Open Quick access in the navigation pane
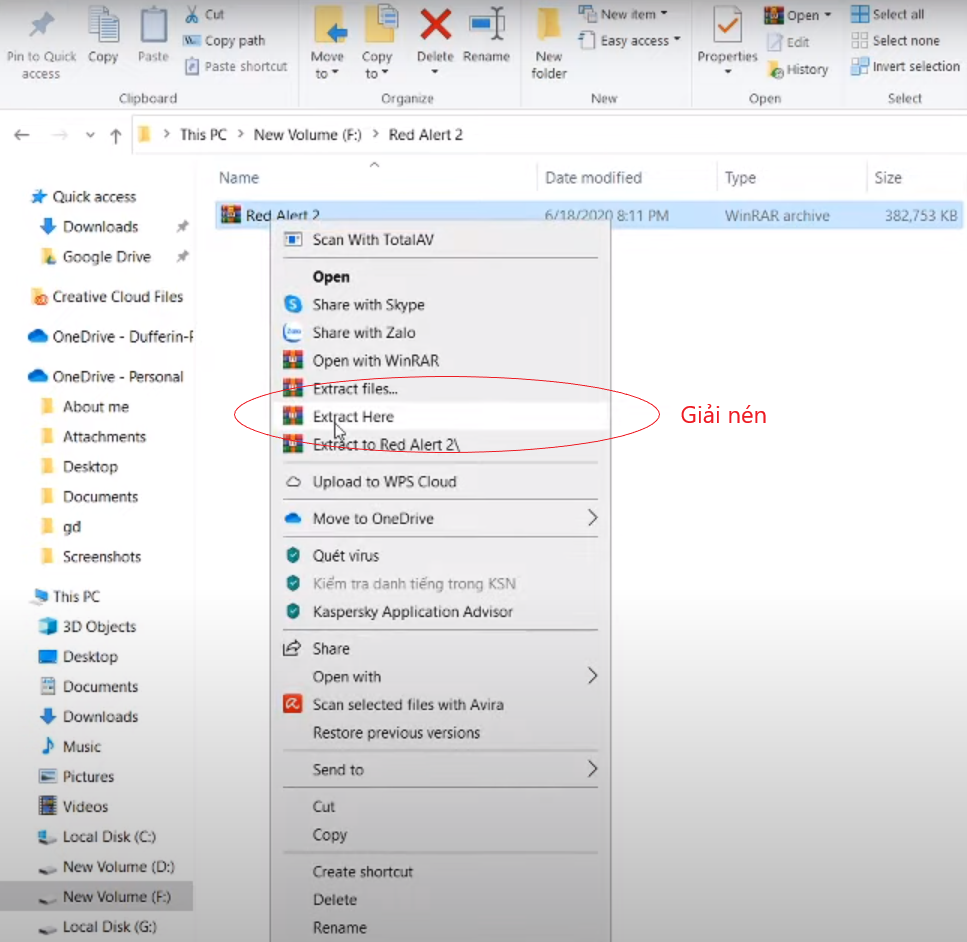The width and height of the screenshot is (967, 942). click(x=84, y=197)
